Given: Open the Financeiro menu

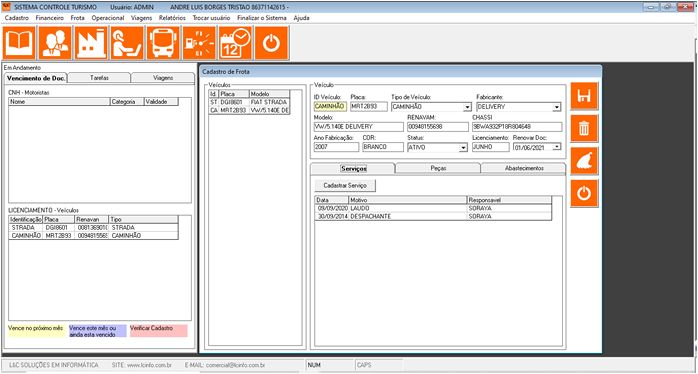Looking at the screenshot, I should point(50,18).
